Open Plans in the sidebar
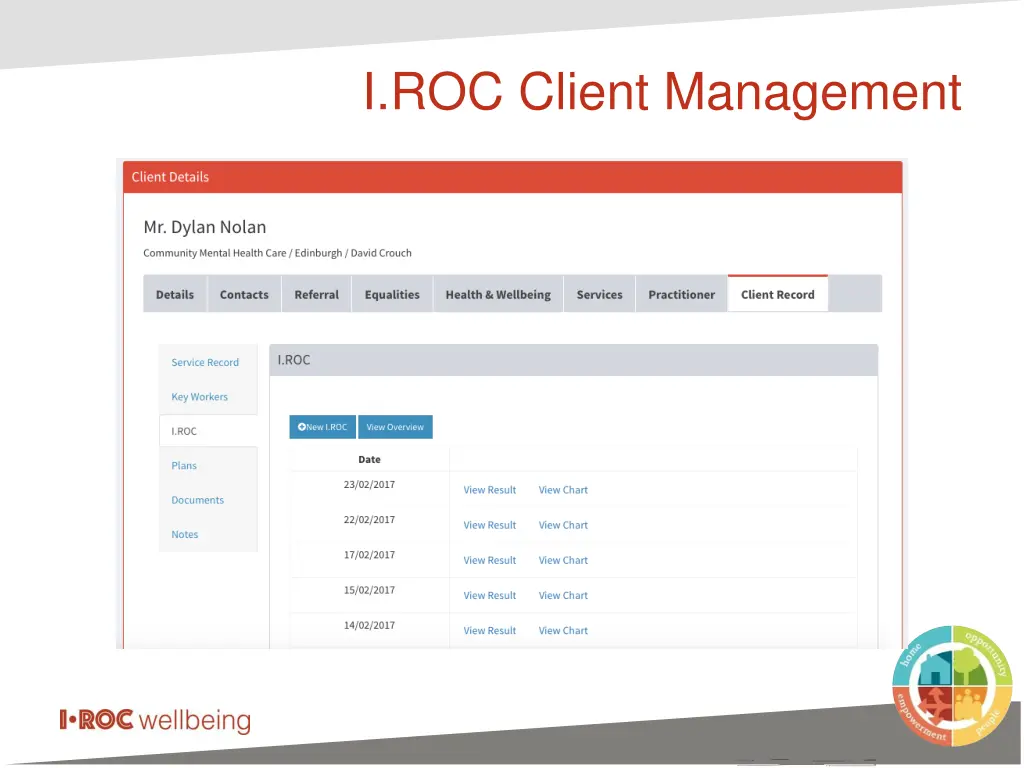The width and height of the screenshot is (1024, 768). [184, 466]
